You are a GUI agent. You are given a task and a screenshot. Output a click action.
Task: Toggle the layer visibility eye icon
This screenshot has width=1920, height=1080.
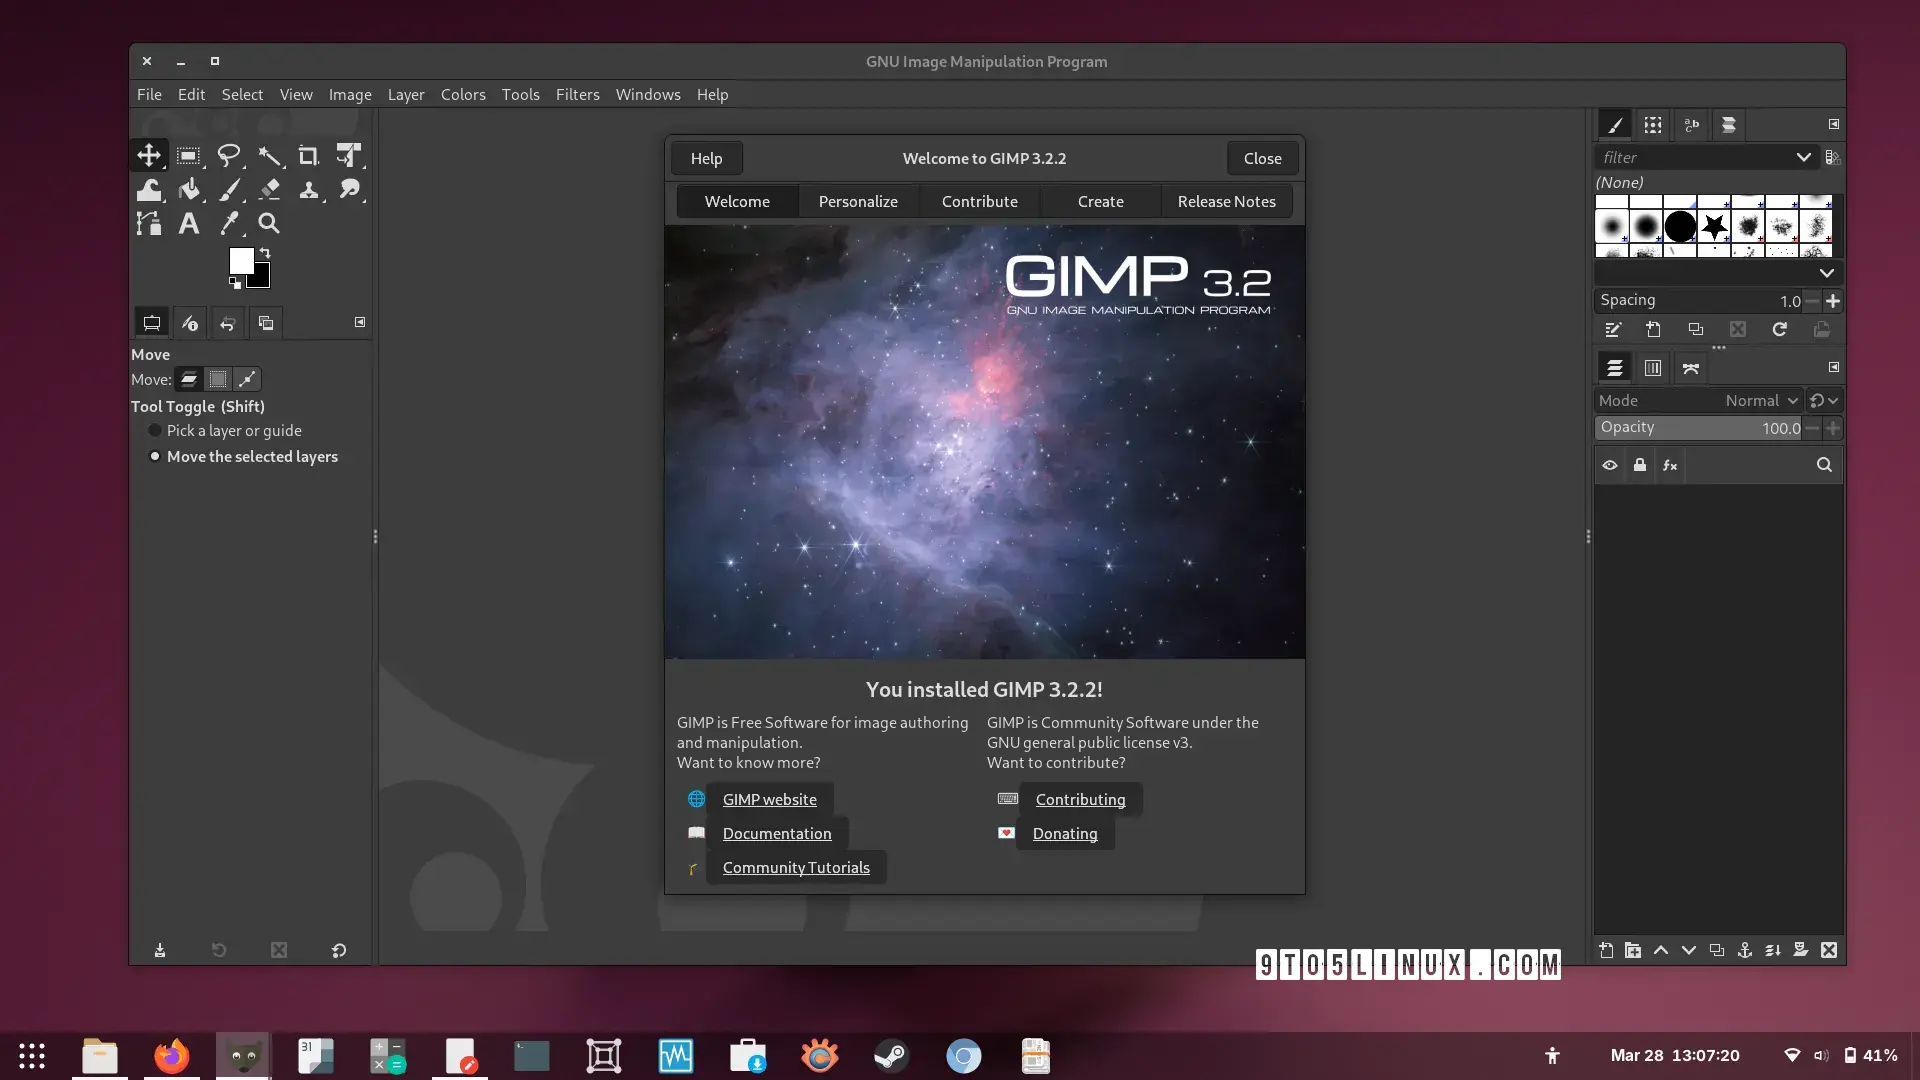pyautogui.click(x=1610, y=465)
